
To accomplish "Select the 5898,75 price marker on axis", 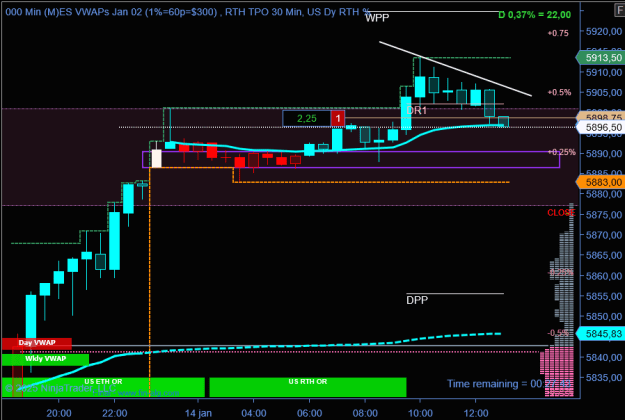I will (600, 117).
